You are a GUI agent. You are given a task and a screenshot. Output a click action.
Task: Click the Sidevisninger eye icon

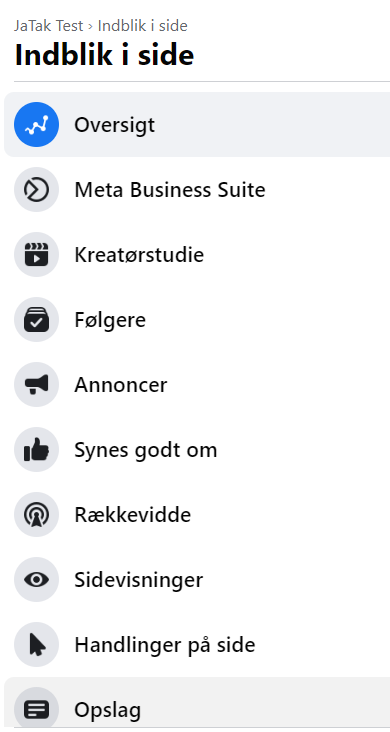click(36, 579)
